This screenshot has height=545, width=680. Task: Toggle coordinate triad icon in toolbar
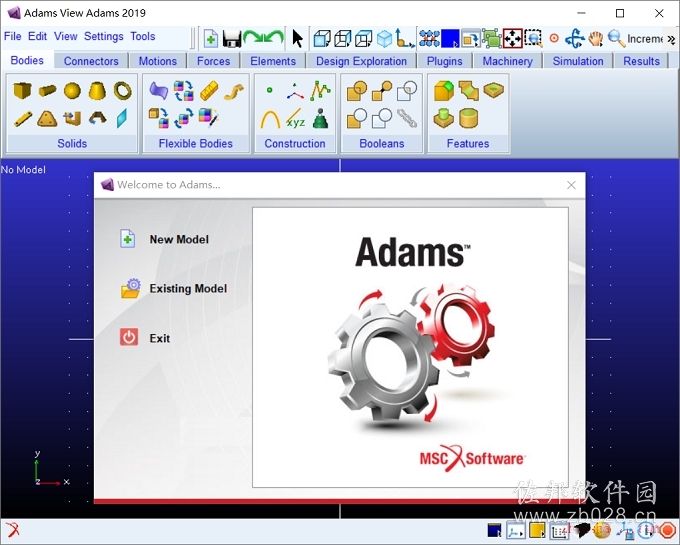(404, 39)
